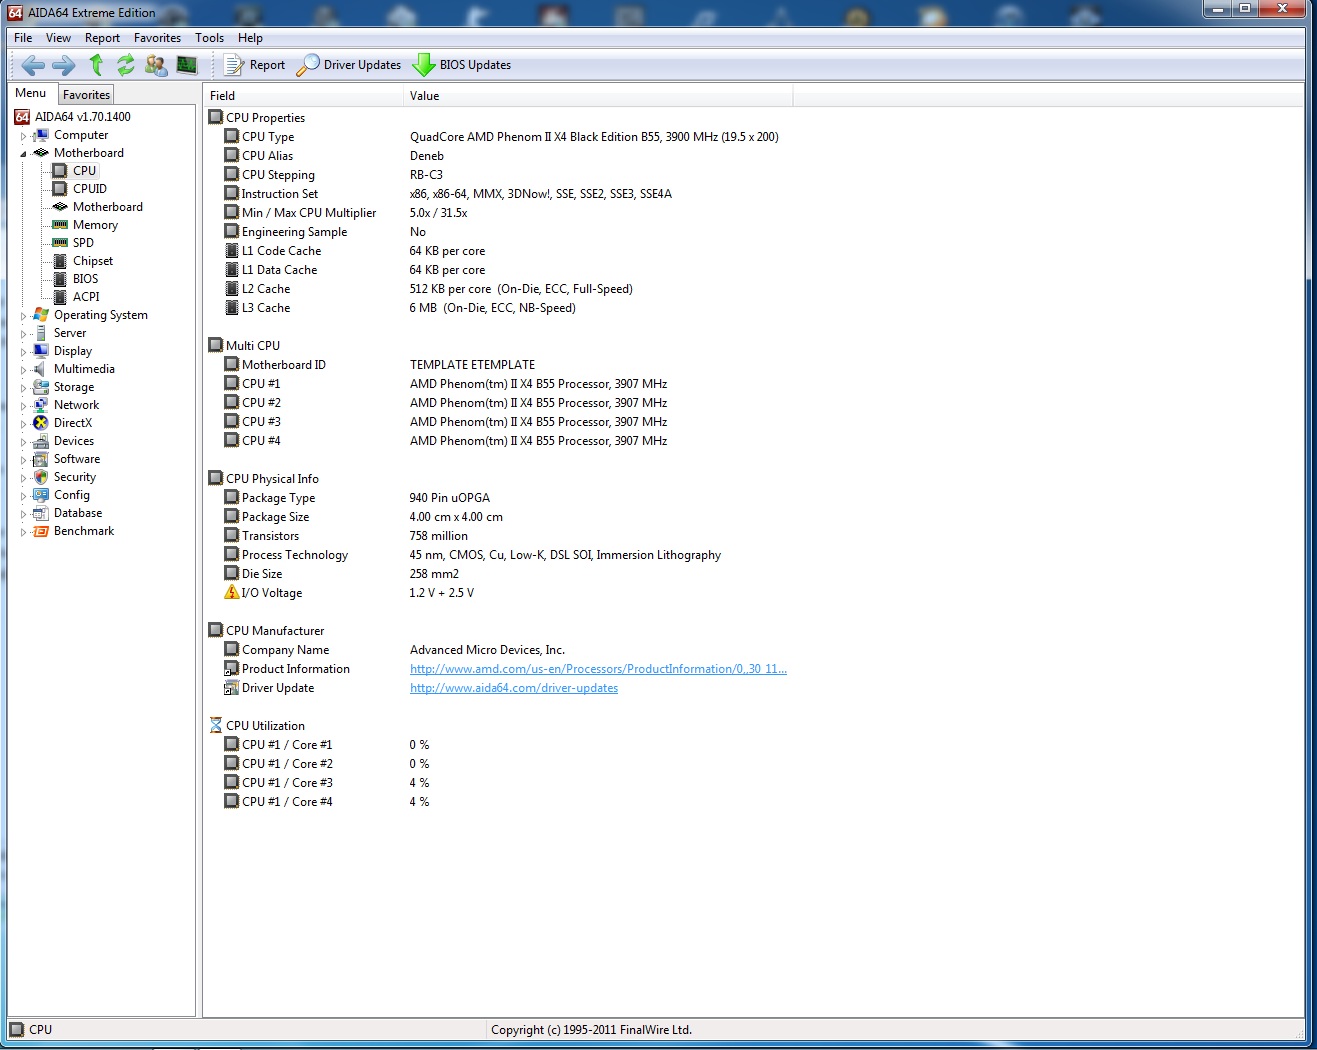Select the Company Name row

tap(394, 650)
